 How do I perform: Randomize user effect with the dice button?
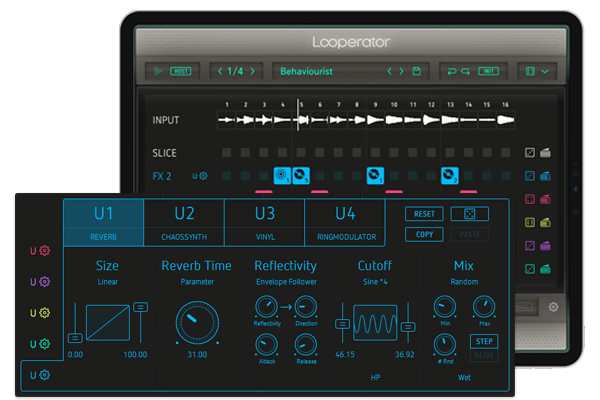point(470,214)
